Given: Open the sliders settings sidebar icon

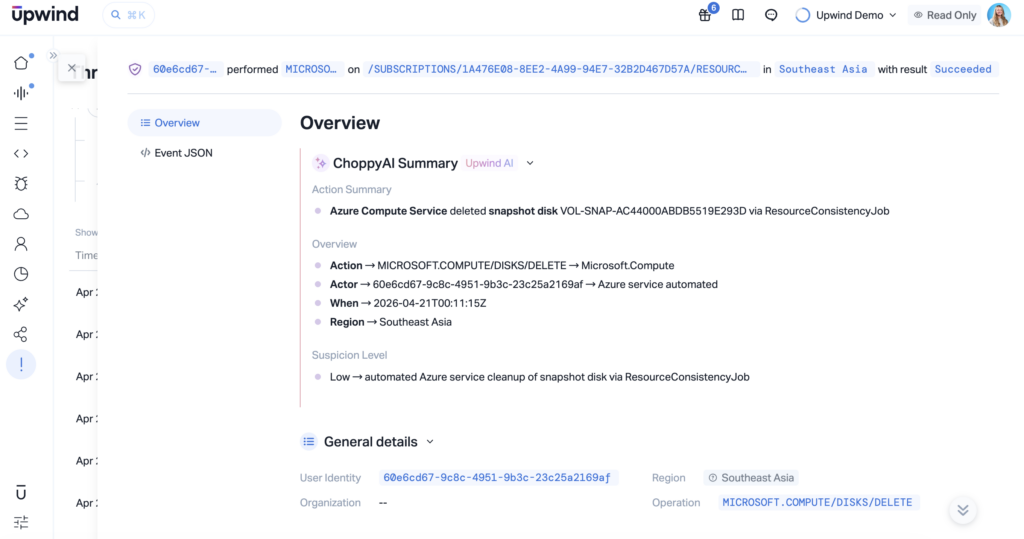Looking at the screenshot, I should click(21, 522).
